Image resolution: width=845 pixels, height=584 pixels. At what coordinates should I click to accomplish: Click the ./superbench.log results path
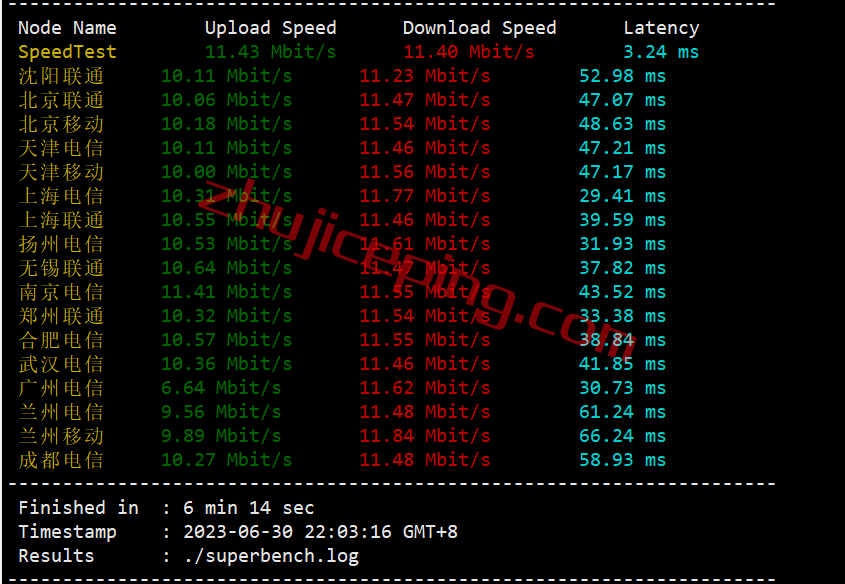(x=271, y=556)
